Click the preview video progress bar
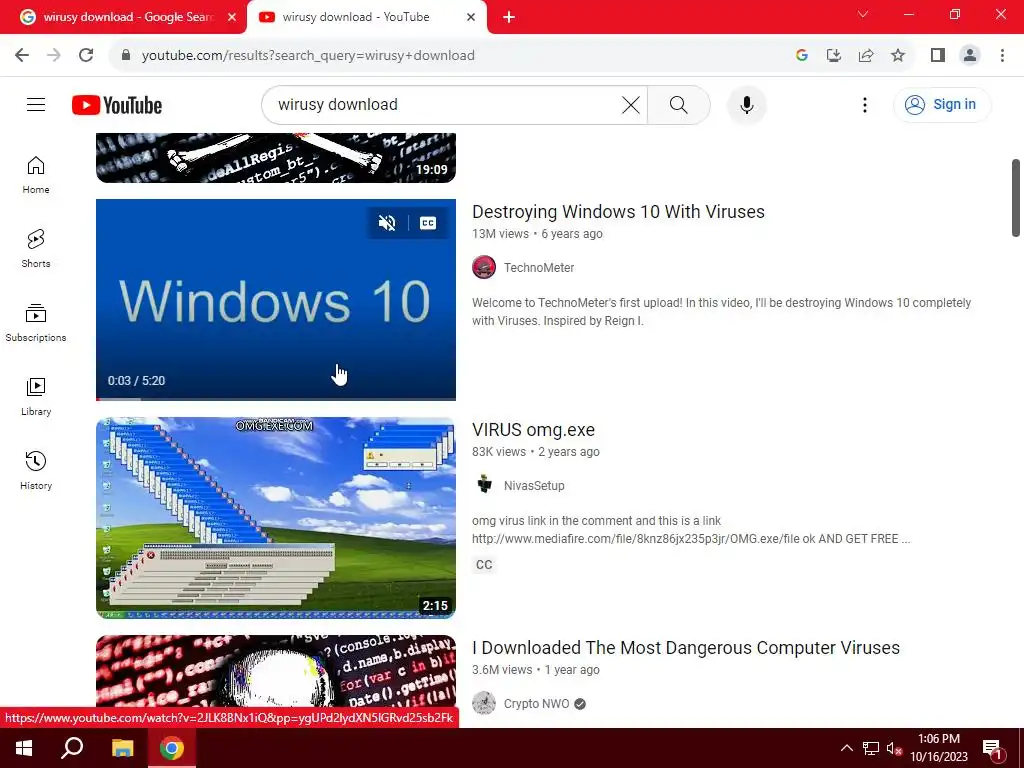The width and height of the screenshot is (1024, 768). [276, 398]
